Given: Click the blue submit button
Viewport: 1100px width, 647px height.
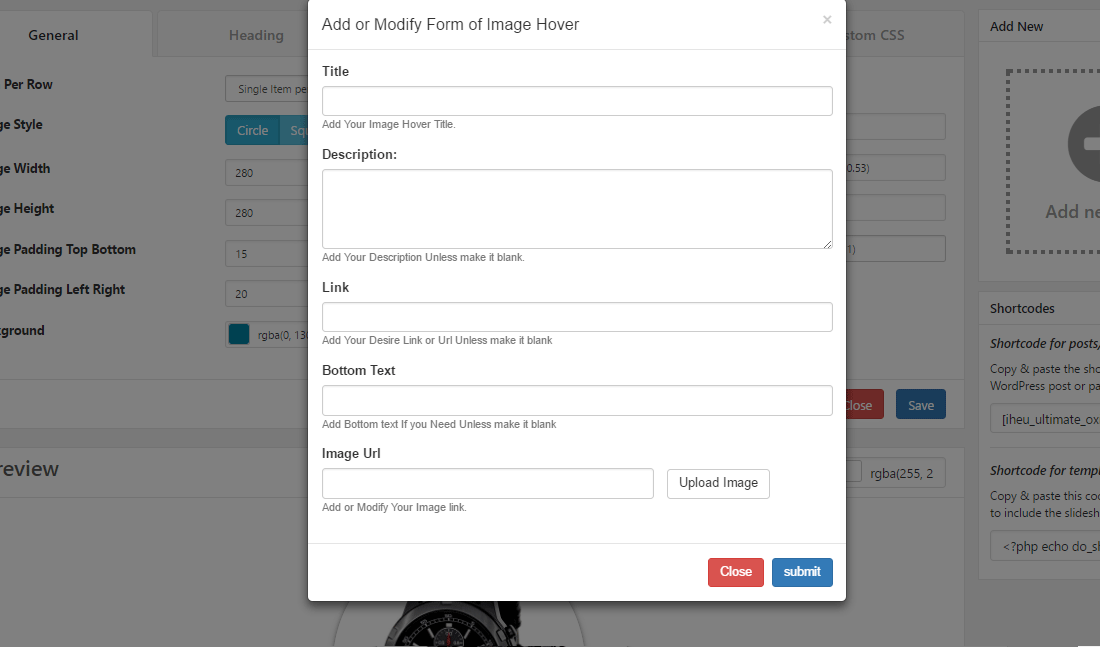Looking at the screenshot, I should (802, 572).
